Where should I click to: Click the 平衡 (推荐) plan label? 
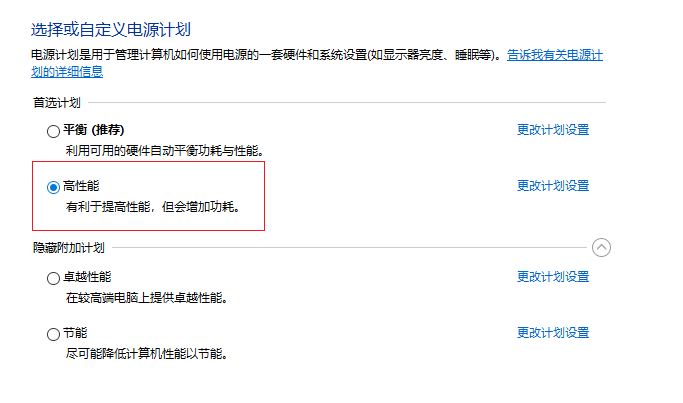94,130
